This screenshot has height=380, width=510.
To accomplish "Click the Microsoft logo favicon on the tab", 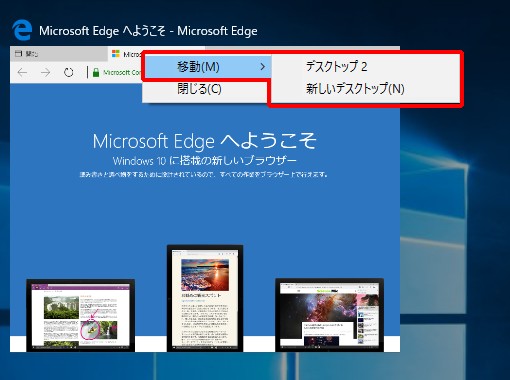I will click(x=116, y=54).
